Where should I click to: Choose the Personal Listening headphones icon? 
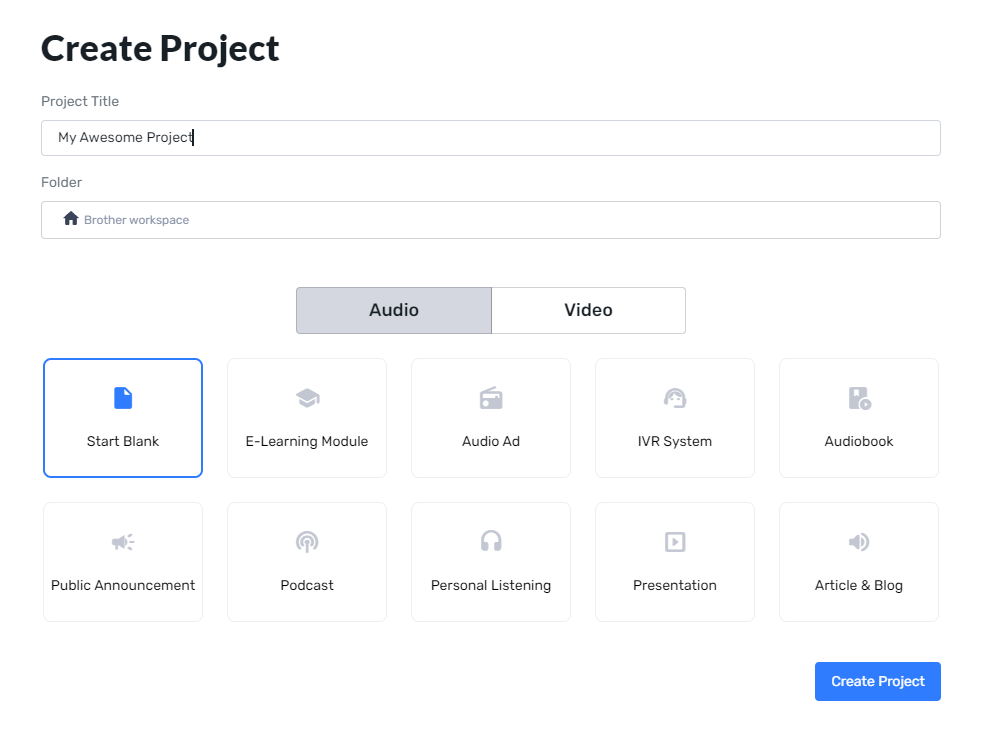(x=491, y=542)
